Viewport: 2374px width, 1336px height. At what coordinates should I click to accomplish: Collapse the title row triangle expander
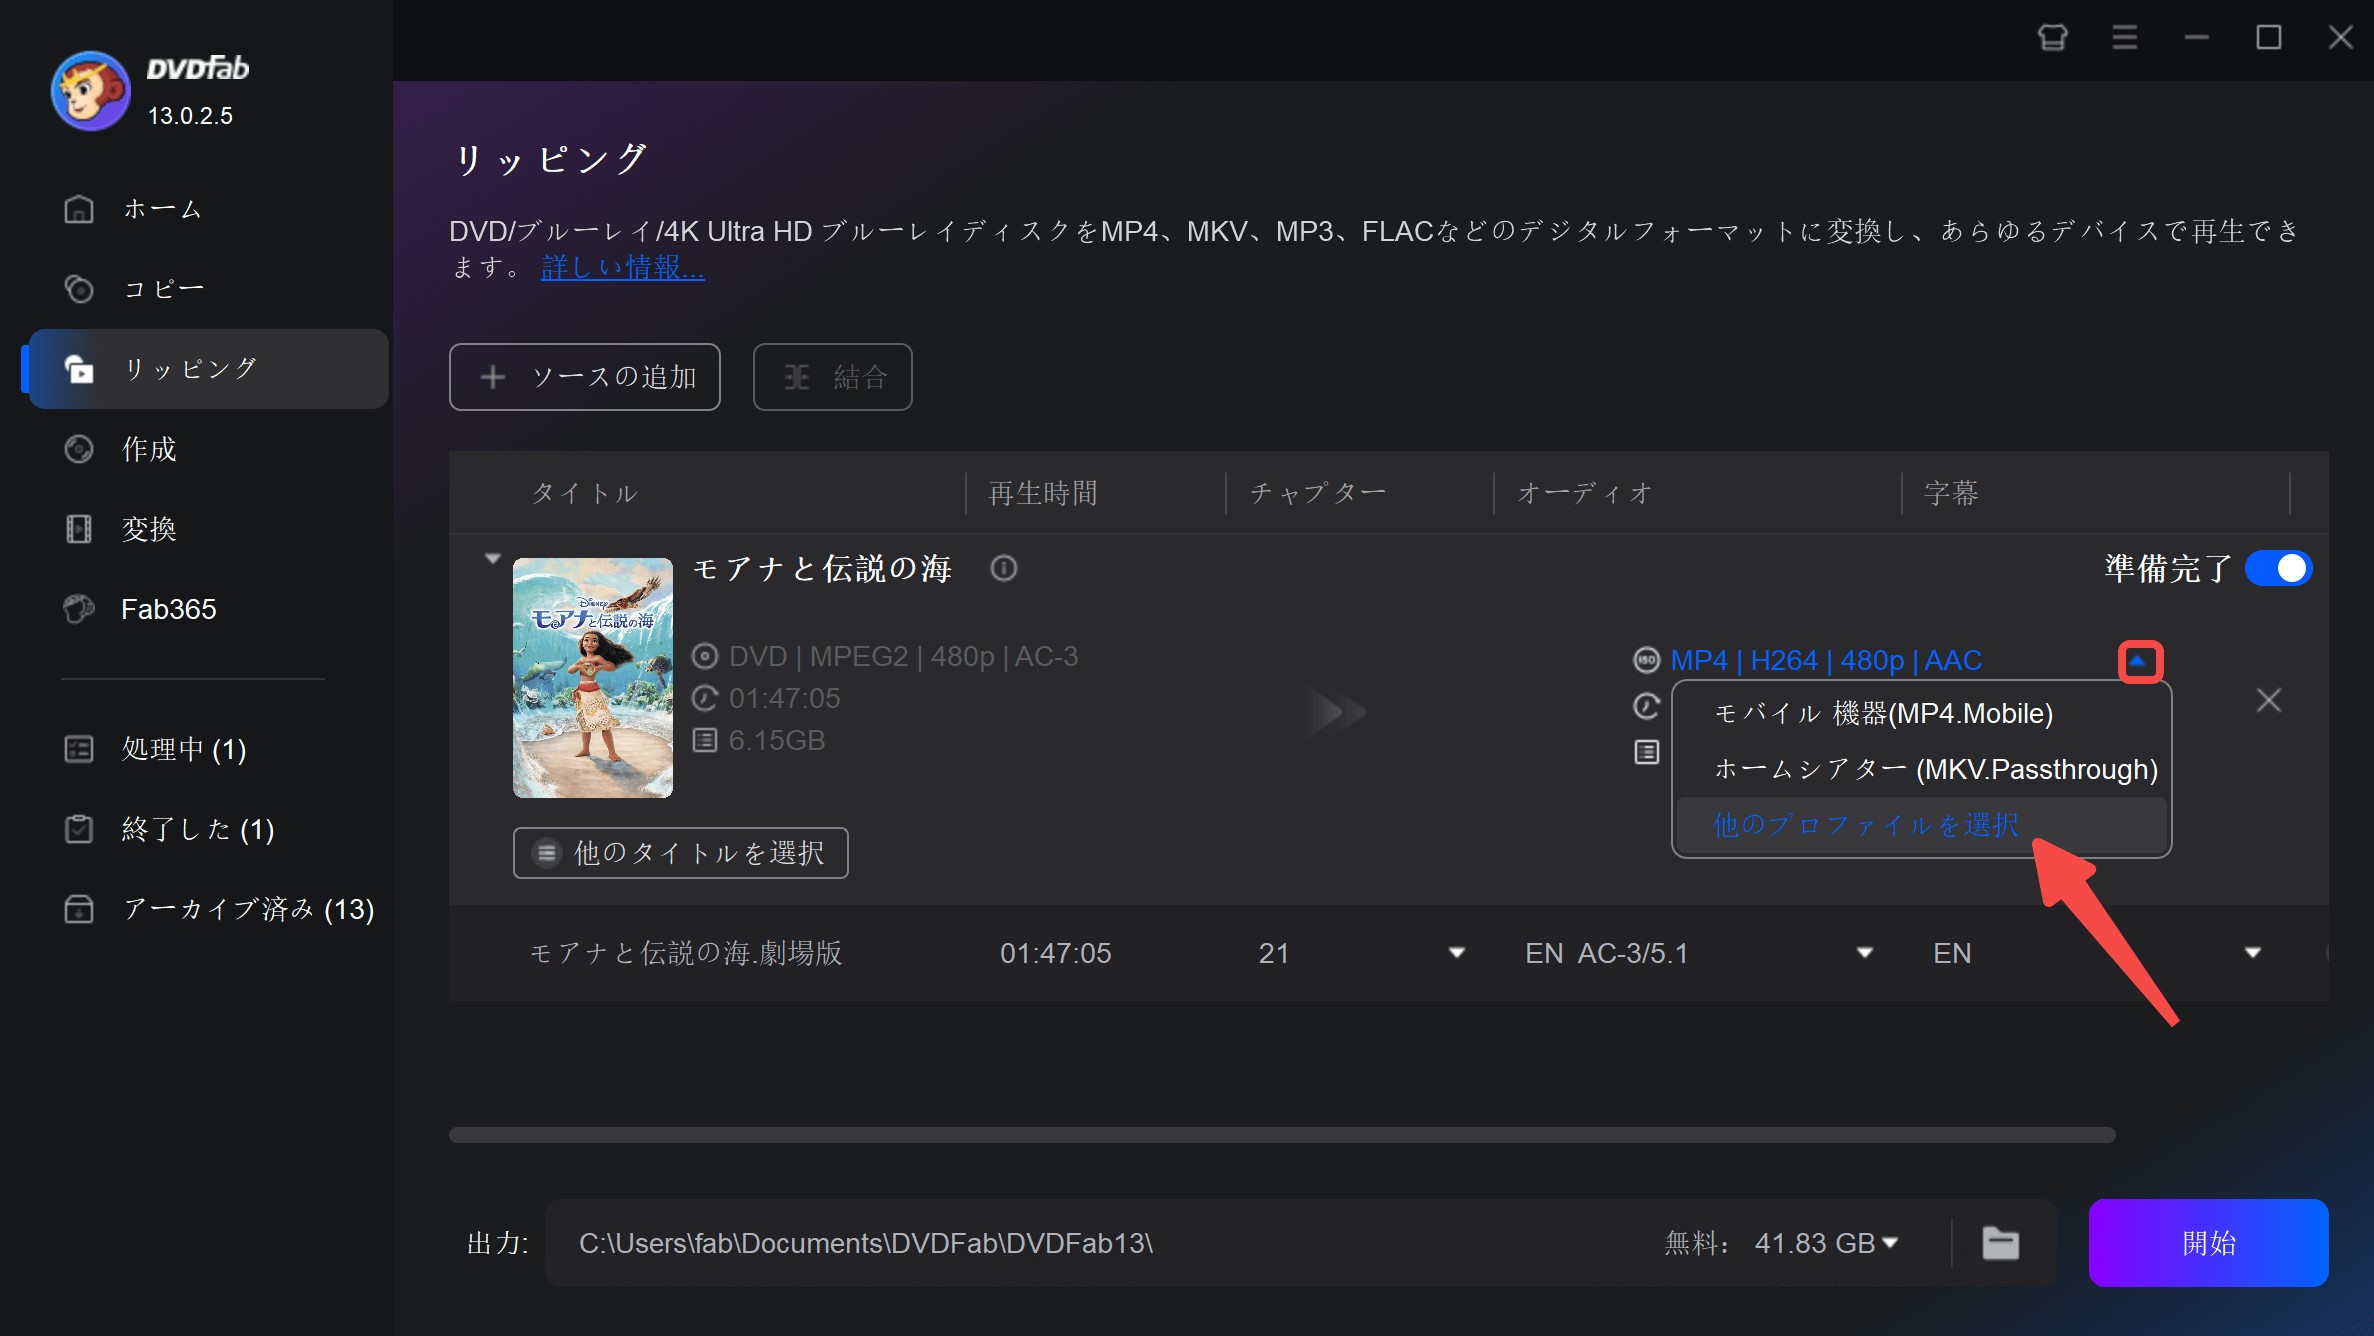click(x=492, y=558)
